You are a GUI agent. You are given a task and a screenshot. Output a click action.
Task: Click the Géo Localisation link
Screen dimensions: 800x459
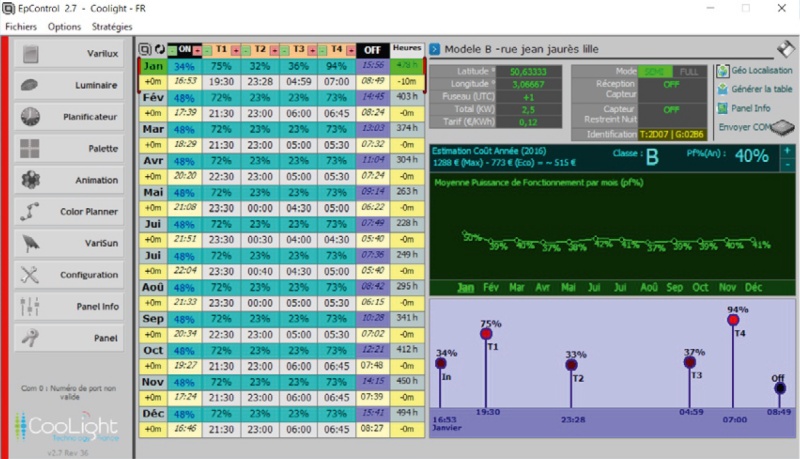(x=762, y=70)
